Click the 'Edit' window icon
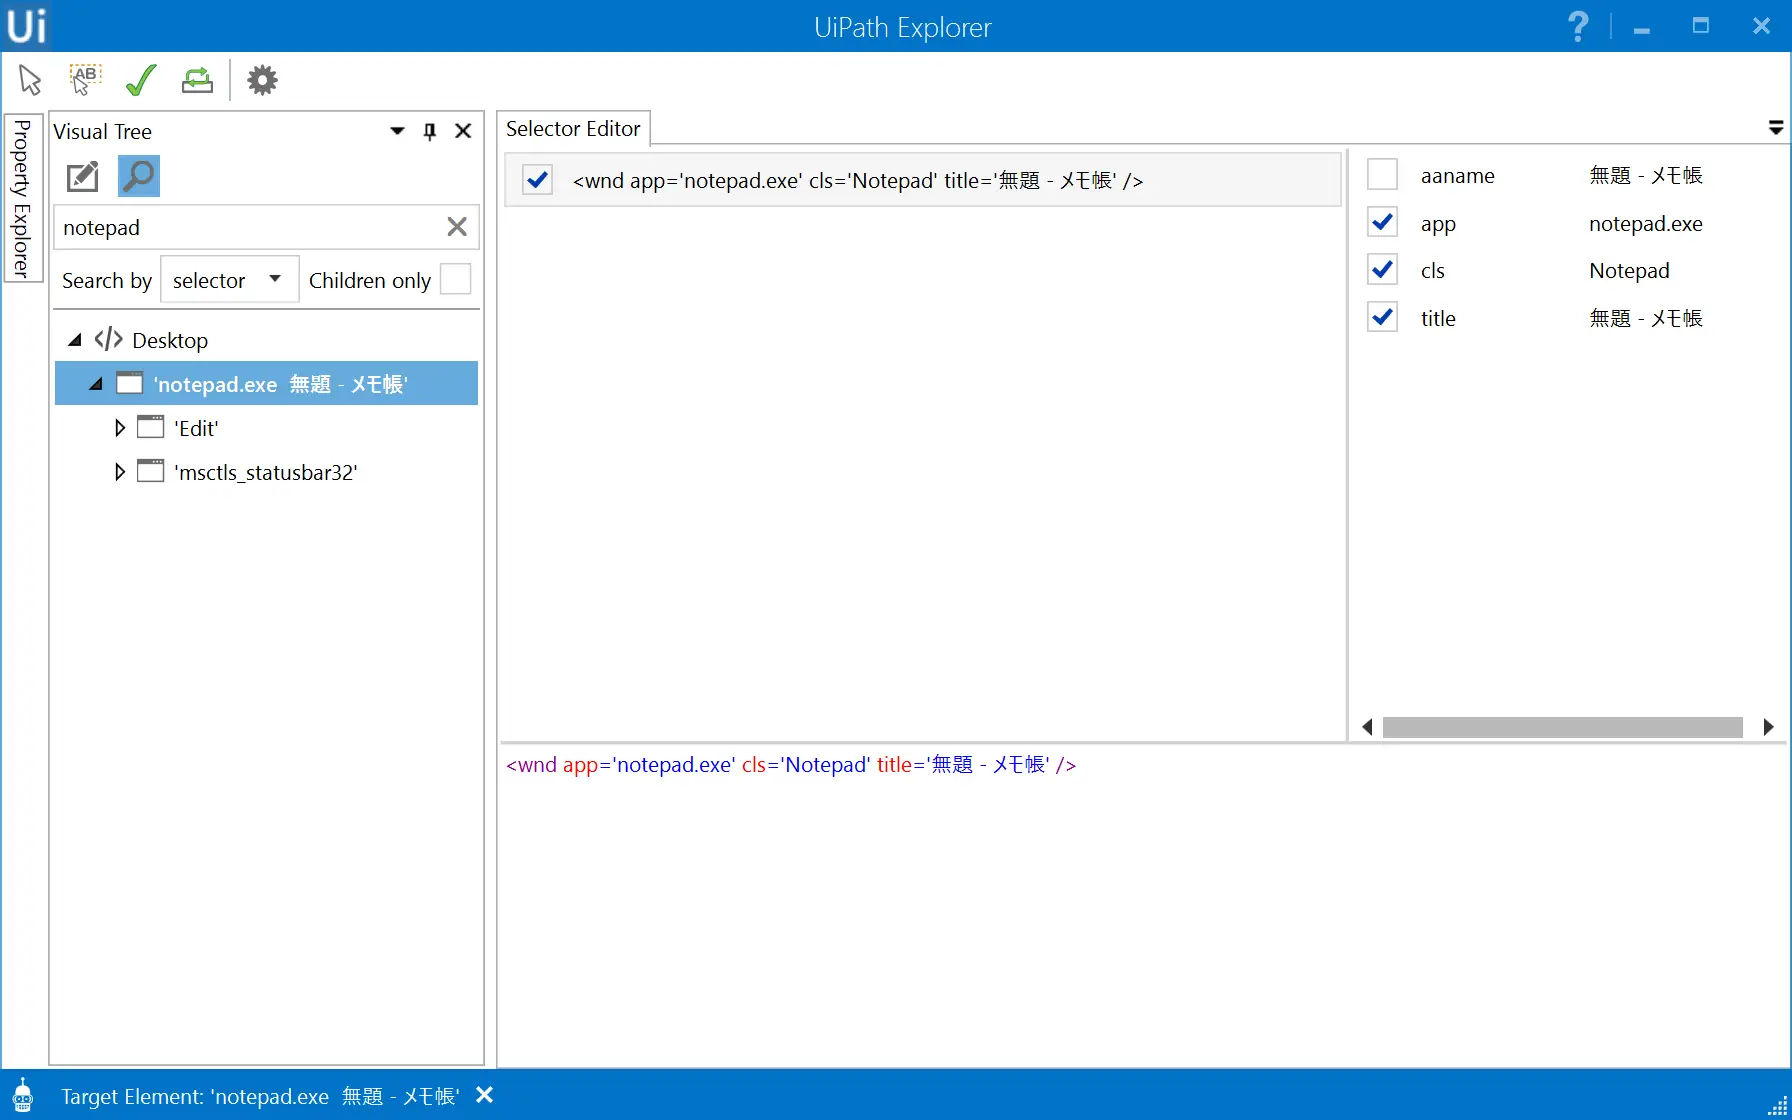The width and height of the screenshot is (1792, 1120). click(150, 428)
